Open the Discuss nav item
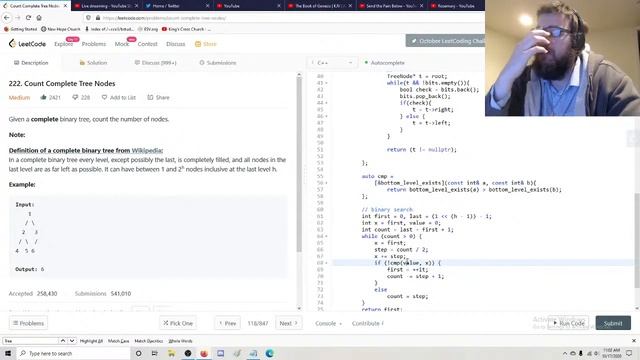Screen dimensions: 640x360 (176, 44)
